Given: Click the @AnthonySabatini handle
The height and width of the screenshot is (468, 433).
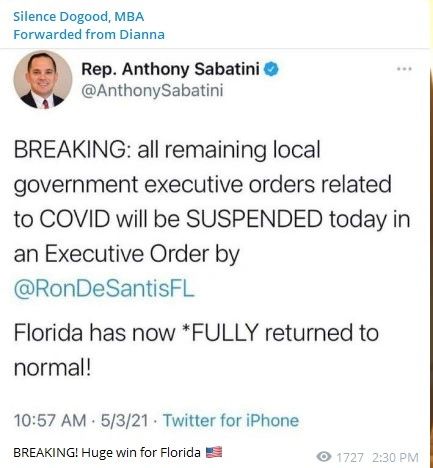Looking at the screenshot, I should (x=152, y=90).
